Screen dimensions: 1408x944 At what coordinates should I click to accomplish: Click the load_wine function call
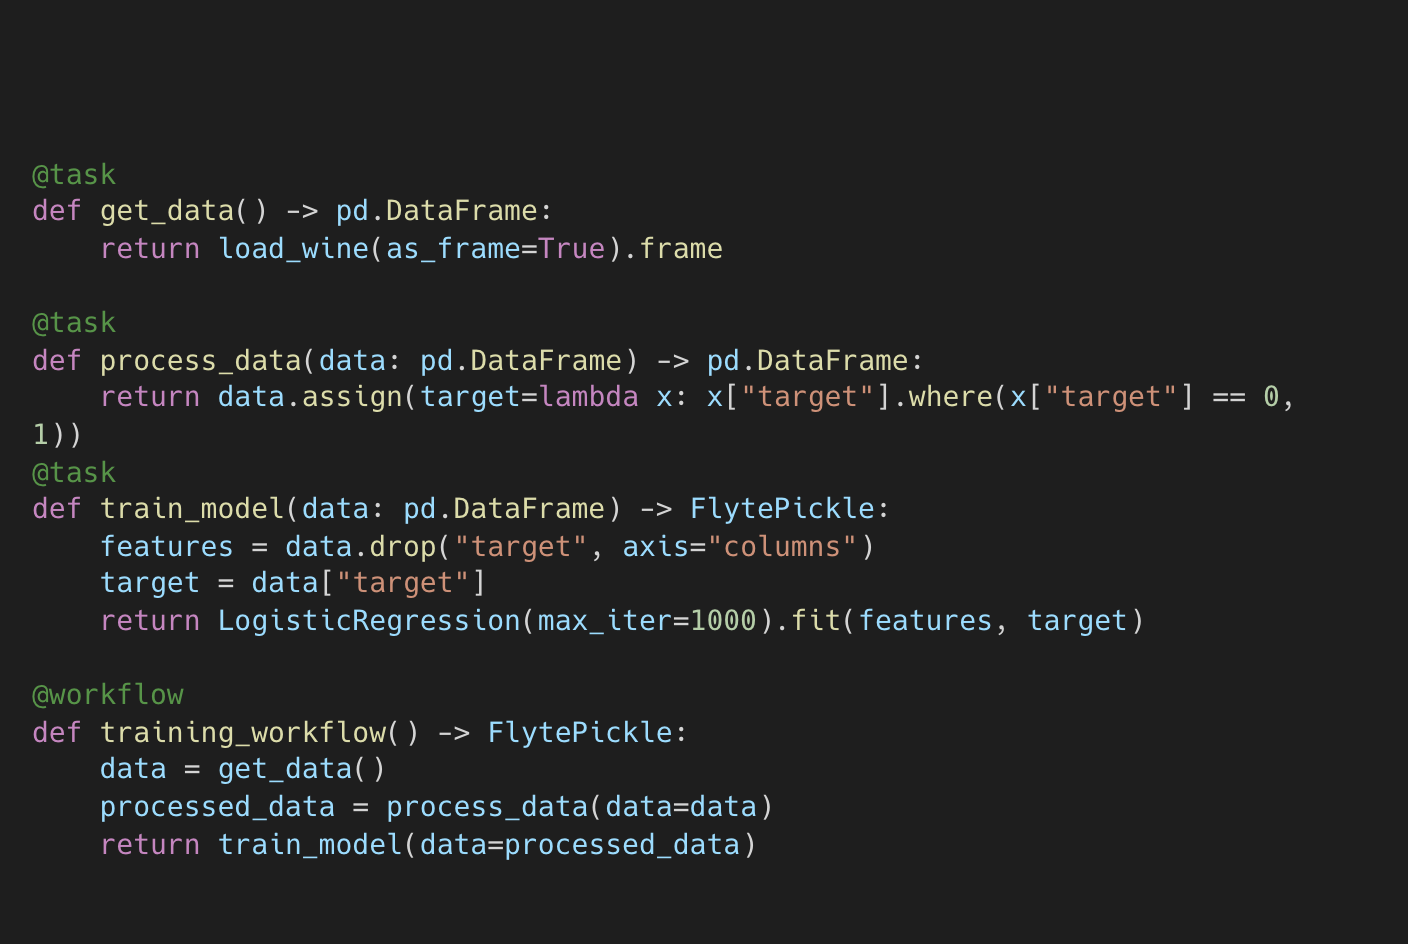coord(293,249)
